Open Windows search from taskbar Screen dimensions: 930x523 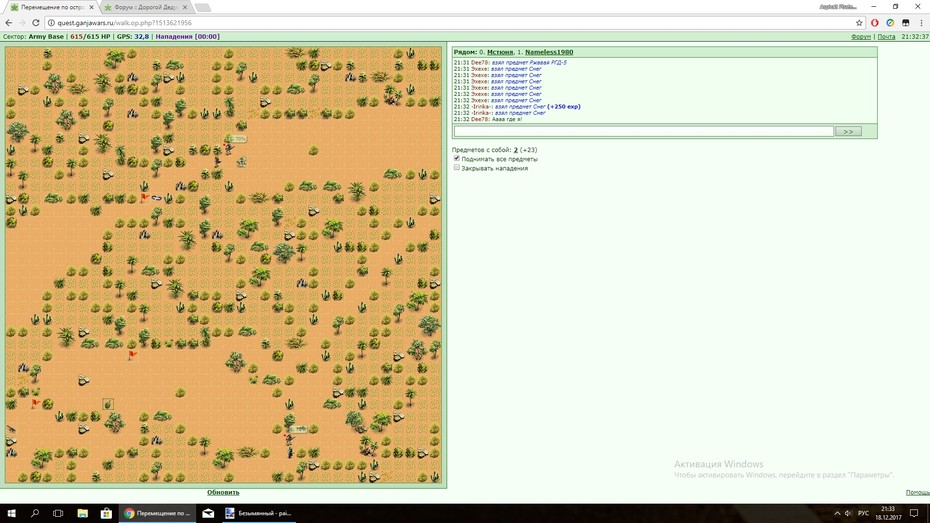tap(34, 513)
